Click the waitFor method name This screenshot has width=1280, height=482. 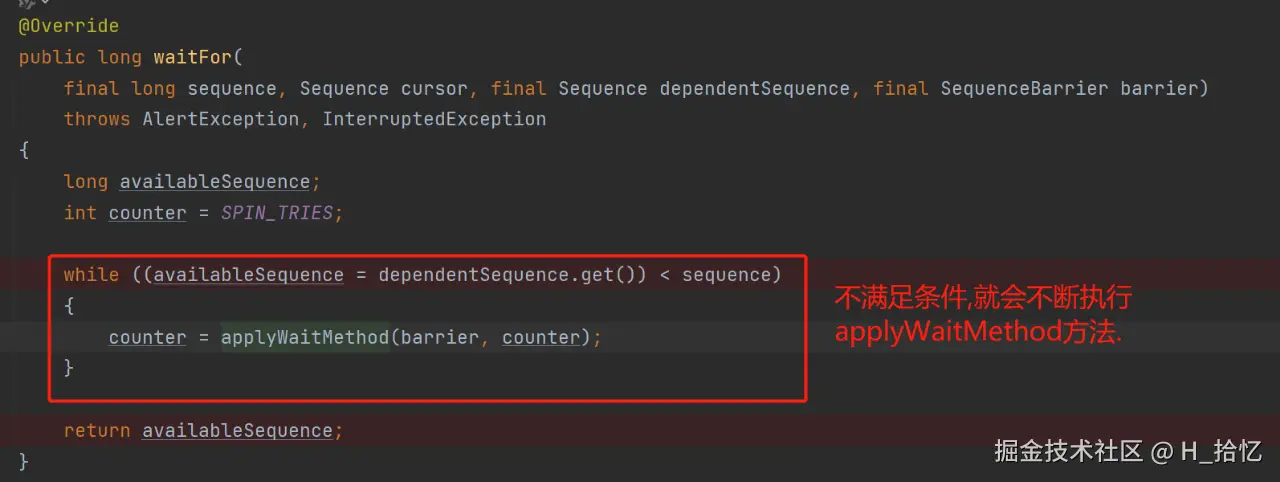point(192,57)
